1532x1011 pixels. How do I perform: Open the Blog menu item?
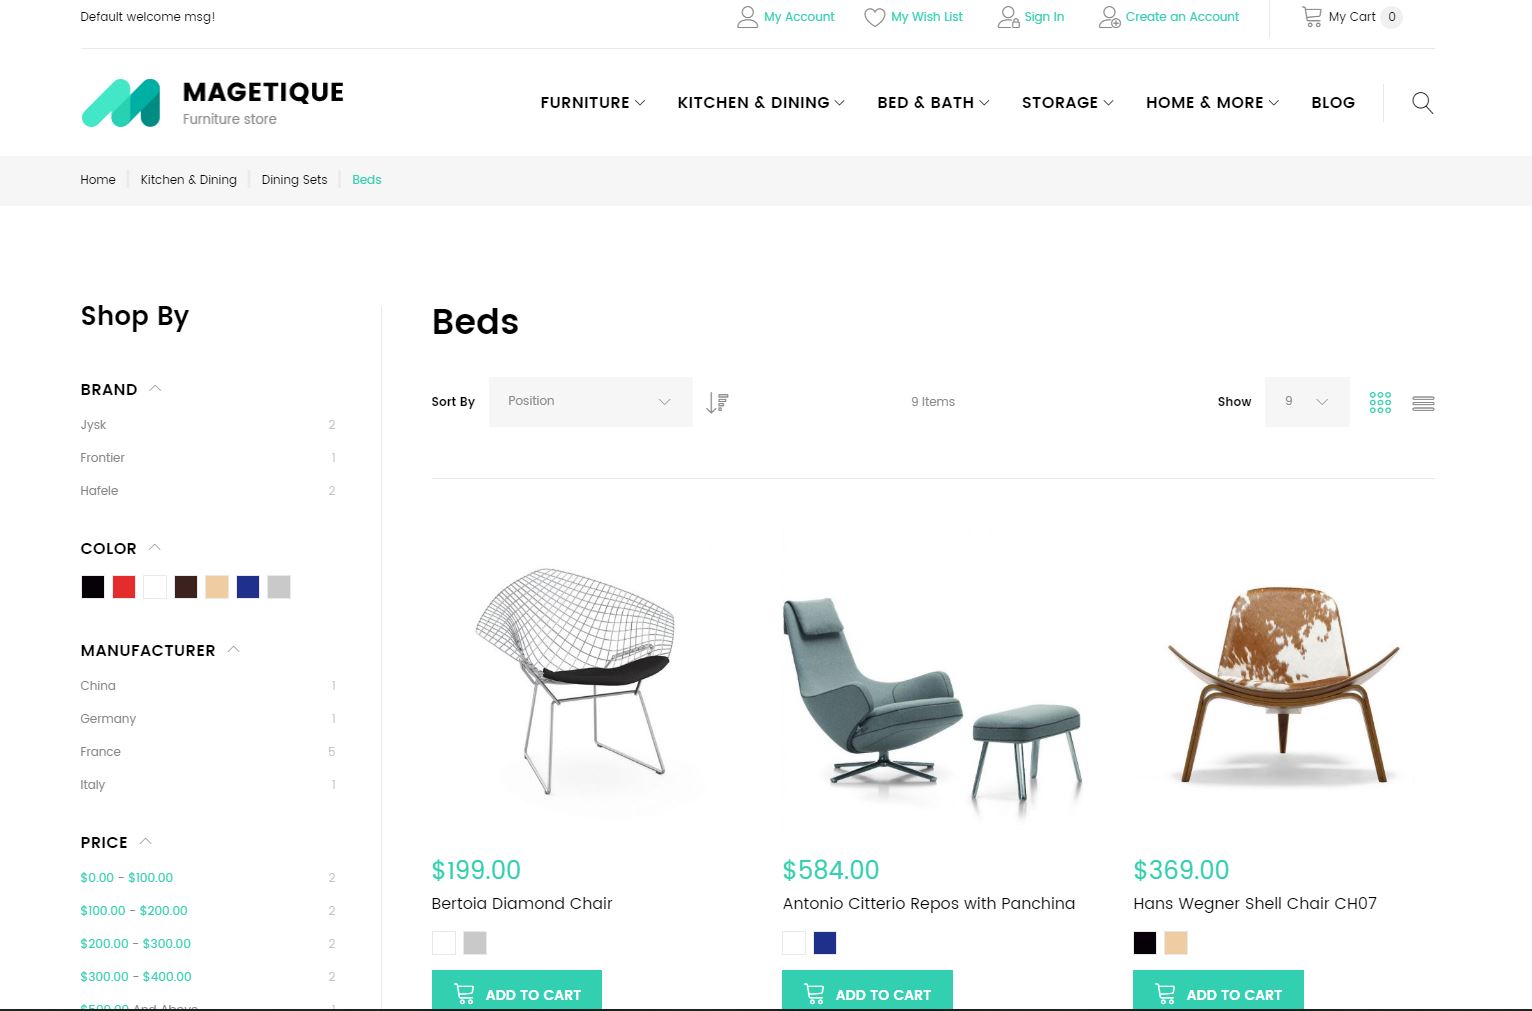tap(1333, 102)
